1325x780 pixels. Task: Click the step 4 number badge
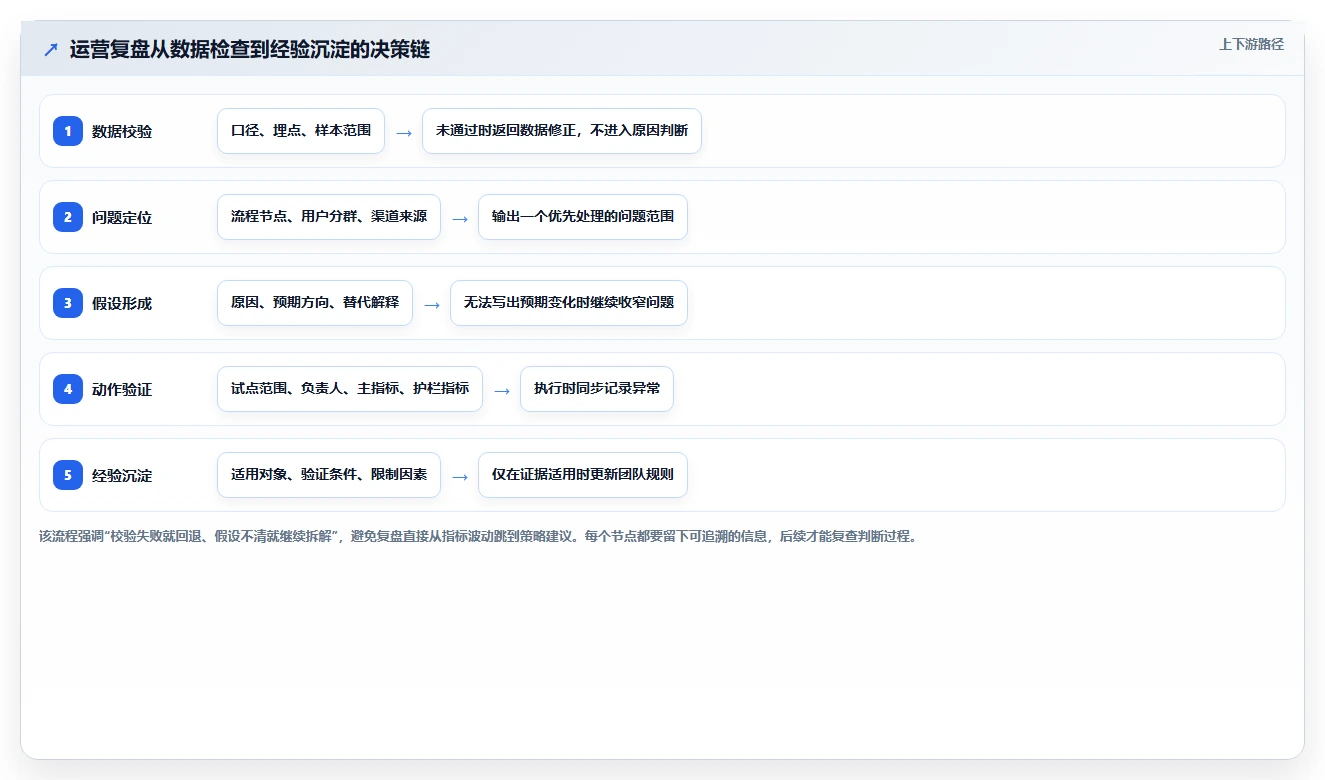[68, 389]
